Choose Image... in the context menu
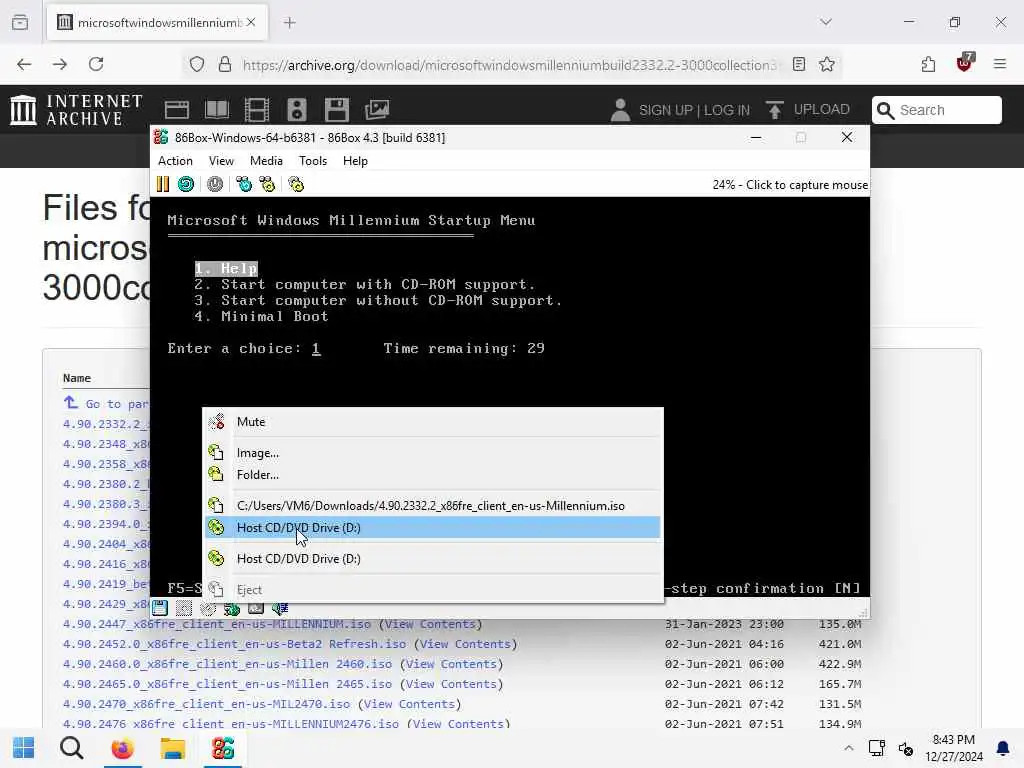The height and width of the screenshot is (768, 1024). (x=433, y=453)
